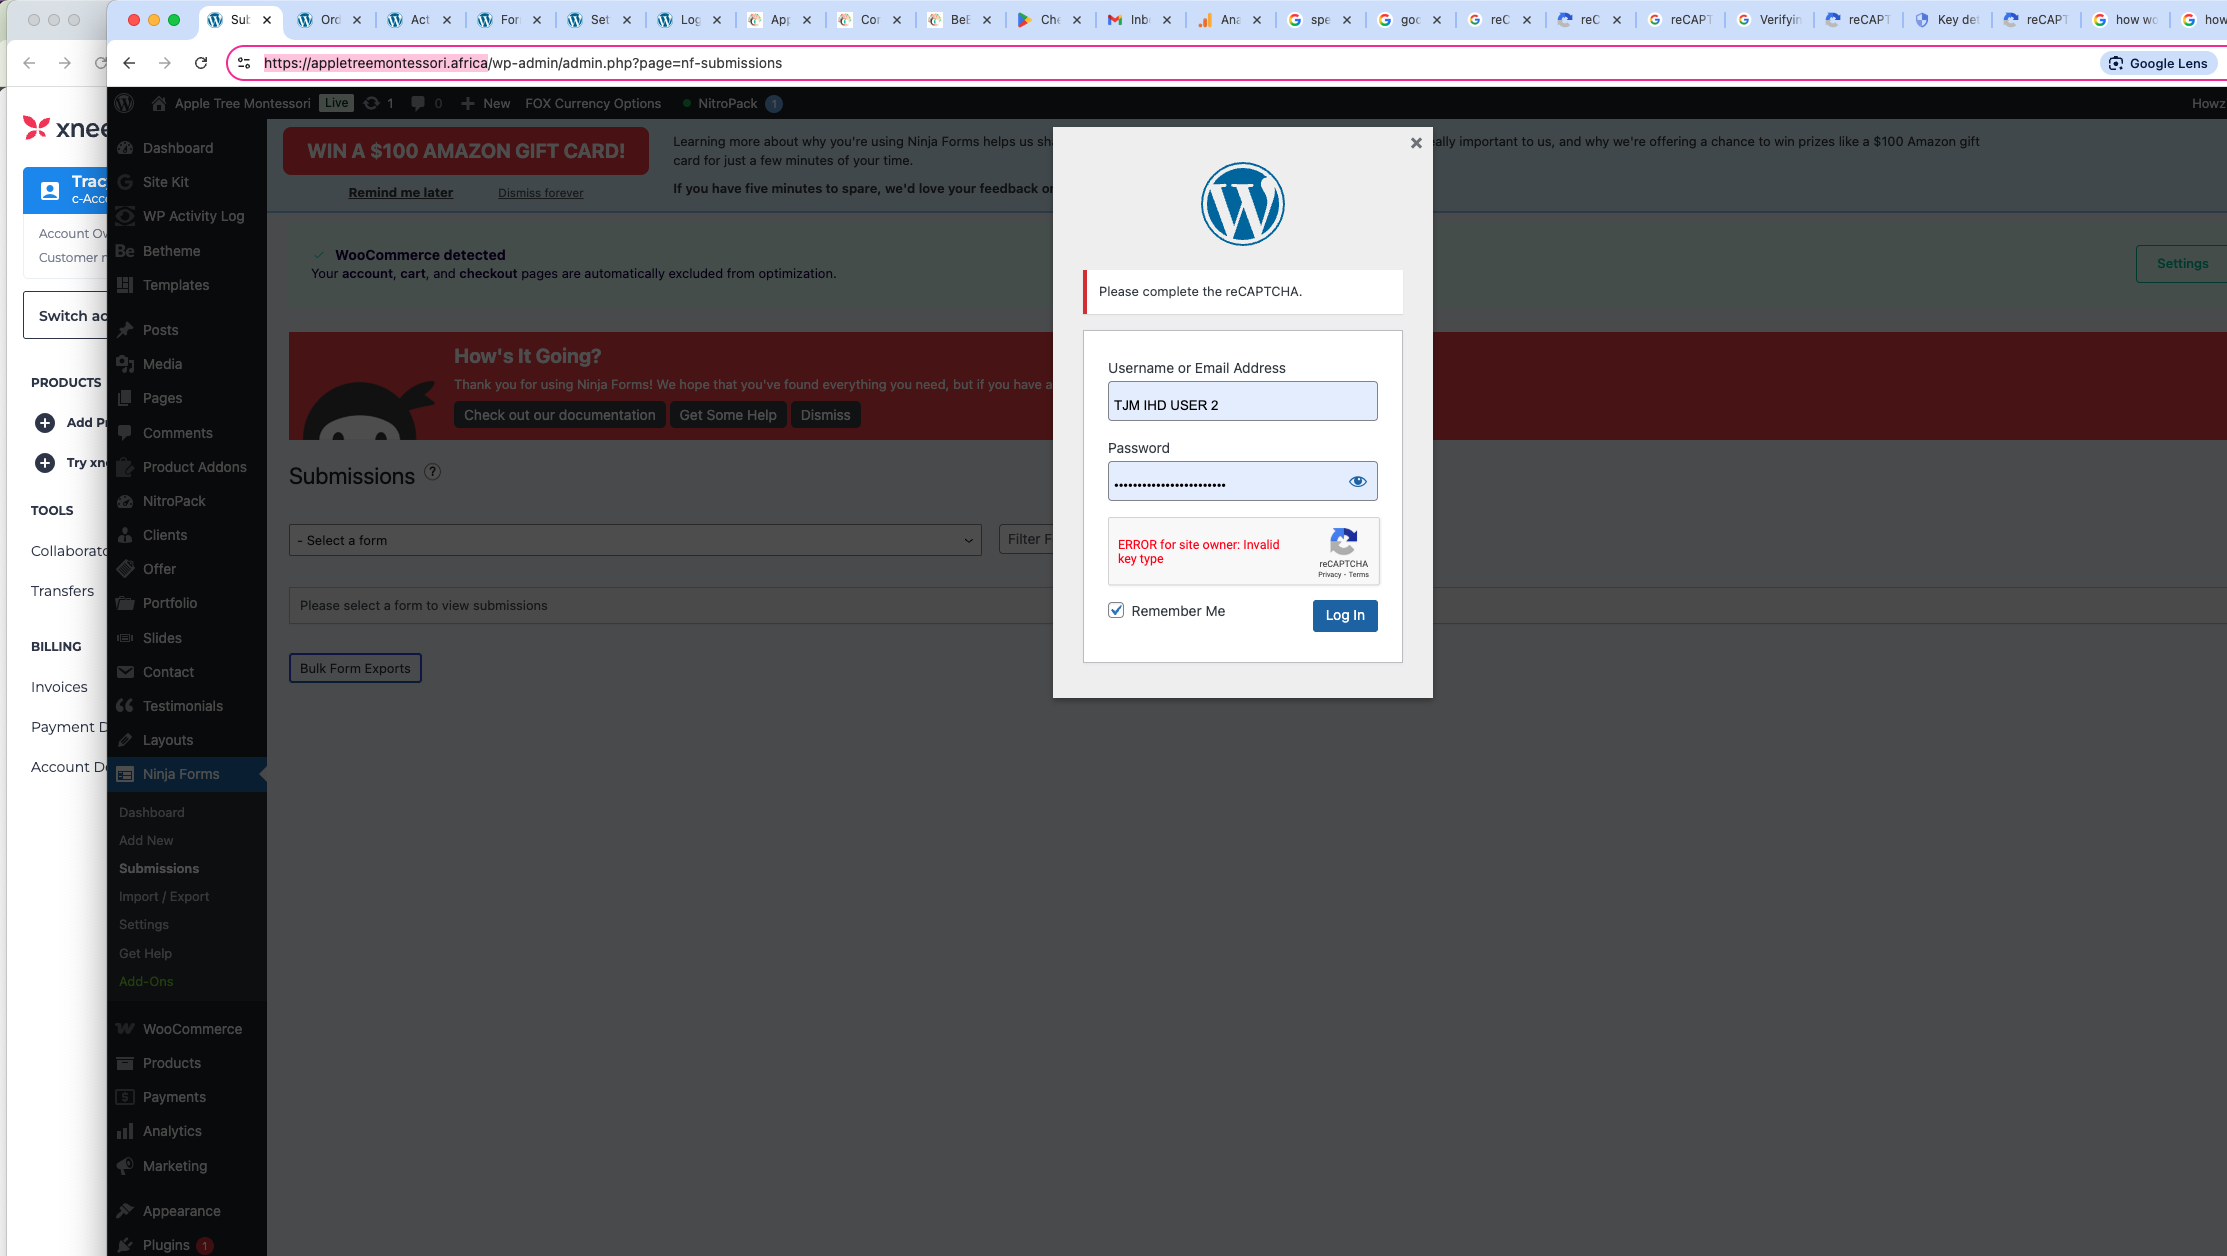
Task: Click the reCAPTCHA logo icon
Action: (1343, 542)
